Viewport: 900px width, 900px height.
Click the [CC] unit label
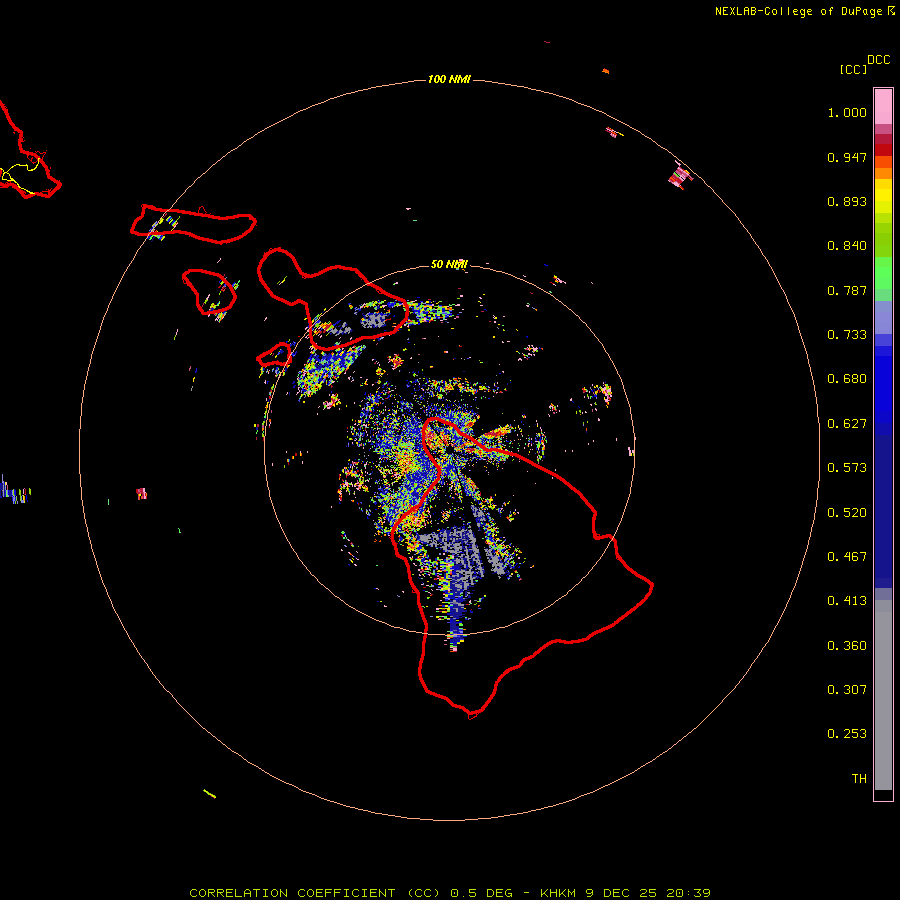(x=853, y=69)
